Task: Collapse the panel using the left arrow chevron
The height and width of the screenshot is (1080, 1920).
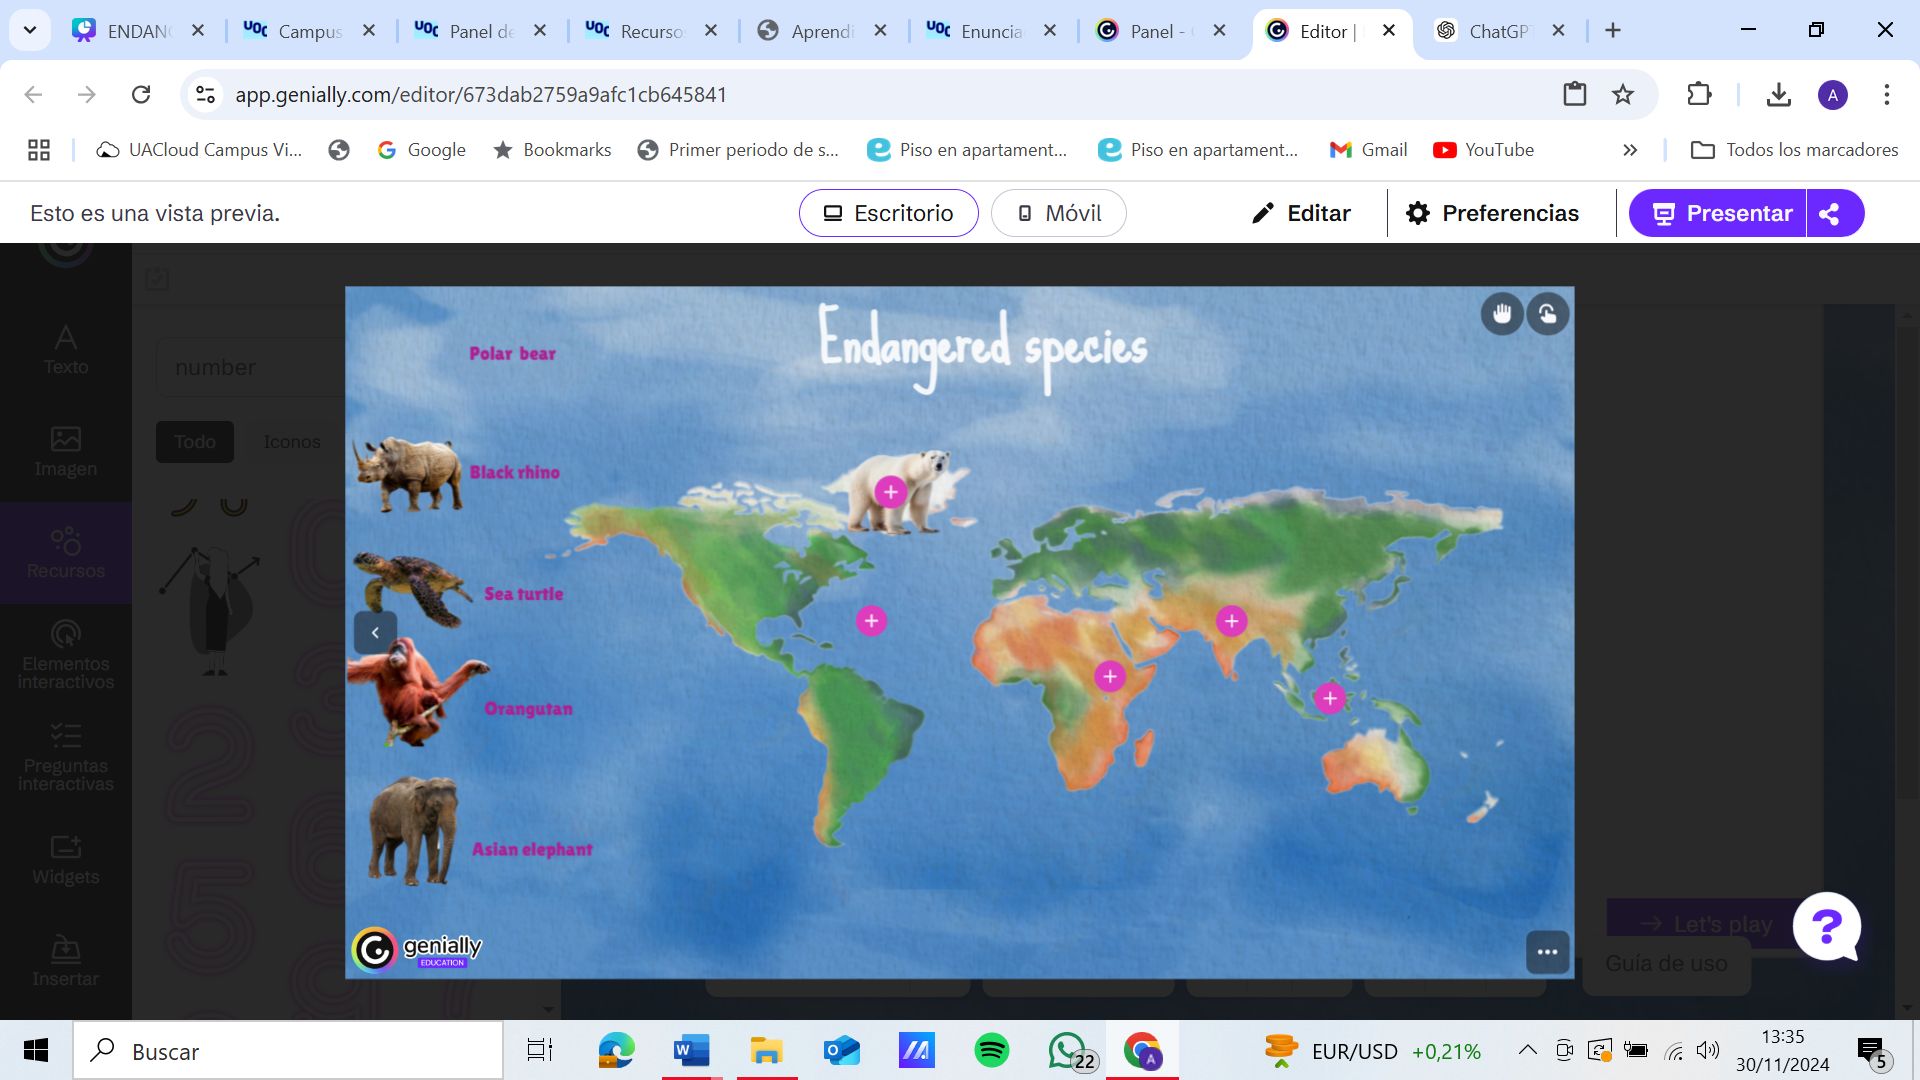Action: pos(375,632)
